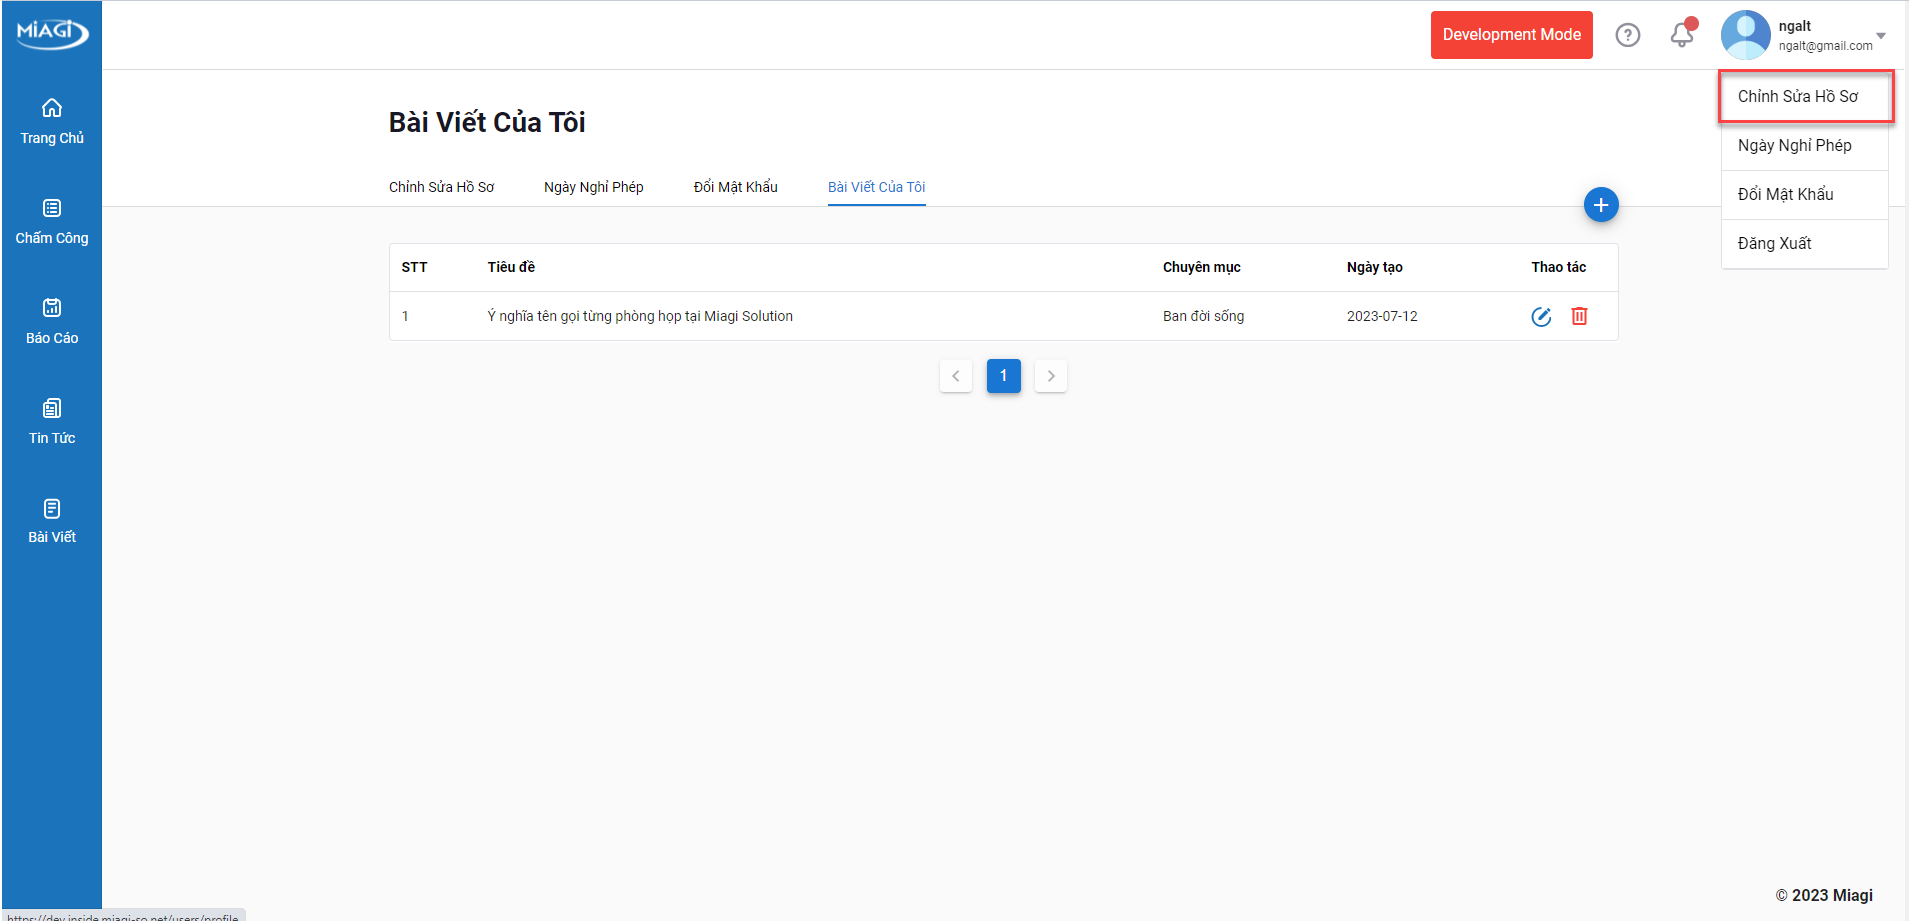Go to previous page arrow

pos(956,376)
